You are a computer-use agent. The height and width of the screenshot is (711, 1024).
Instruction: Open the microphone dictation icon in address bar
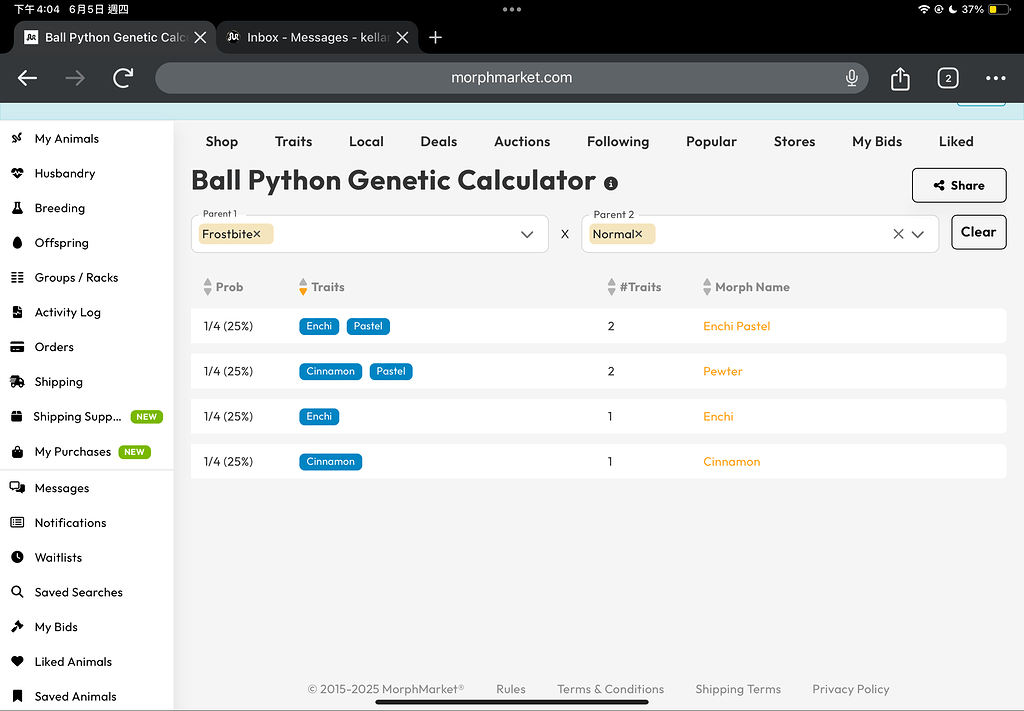click(852, 78)
